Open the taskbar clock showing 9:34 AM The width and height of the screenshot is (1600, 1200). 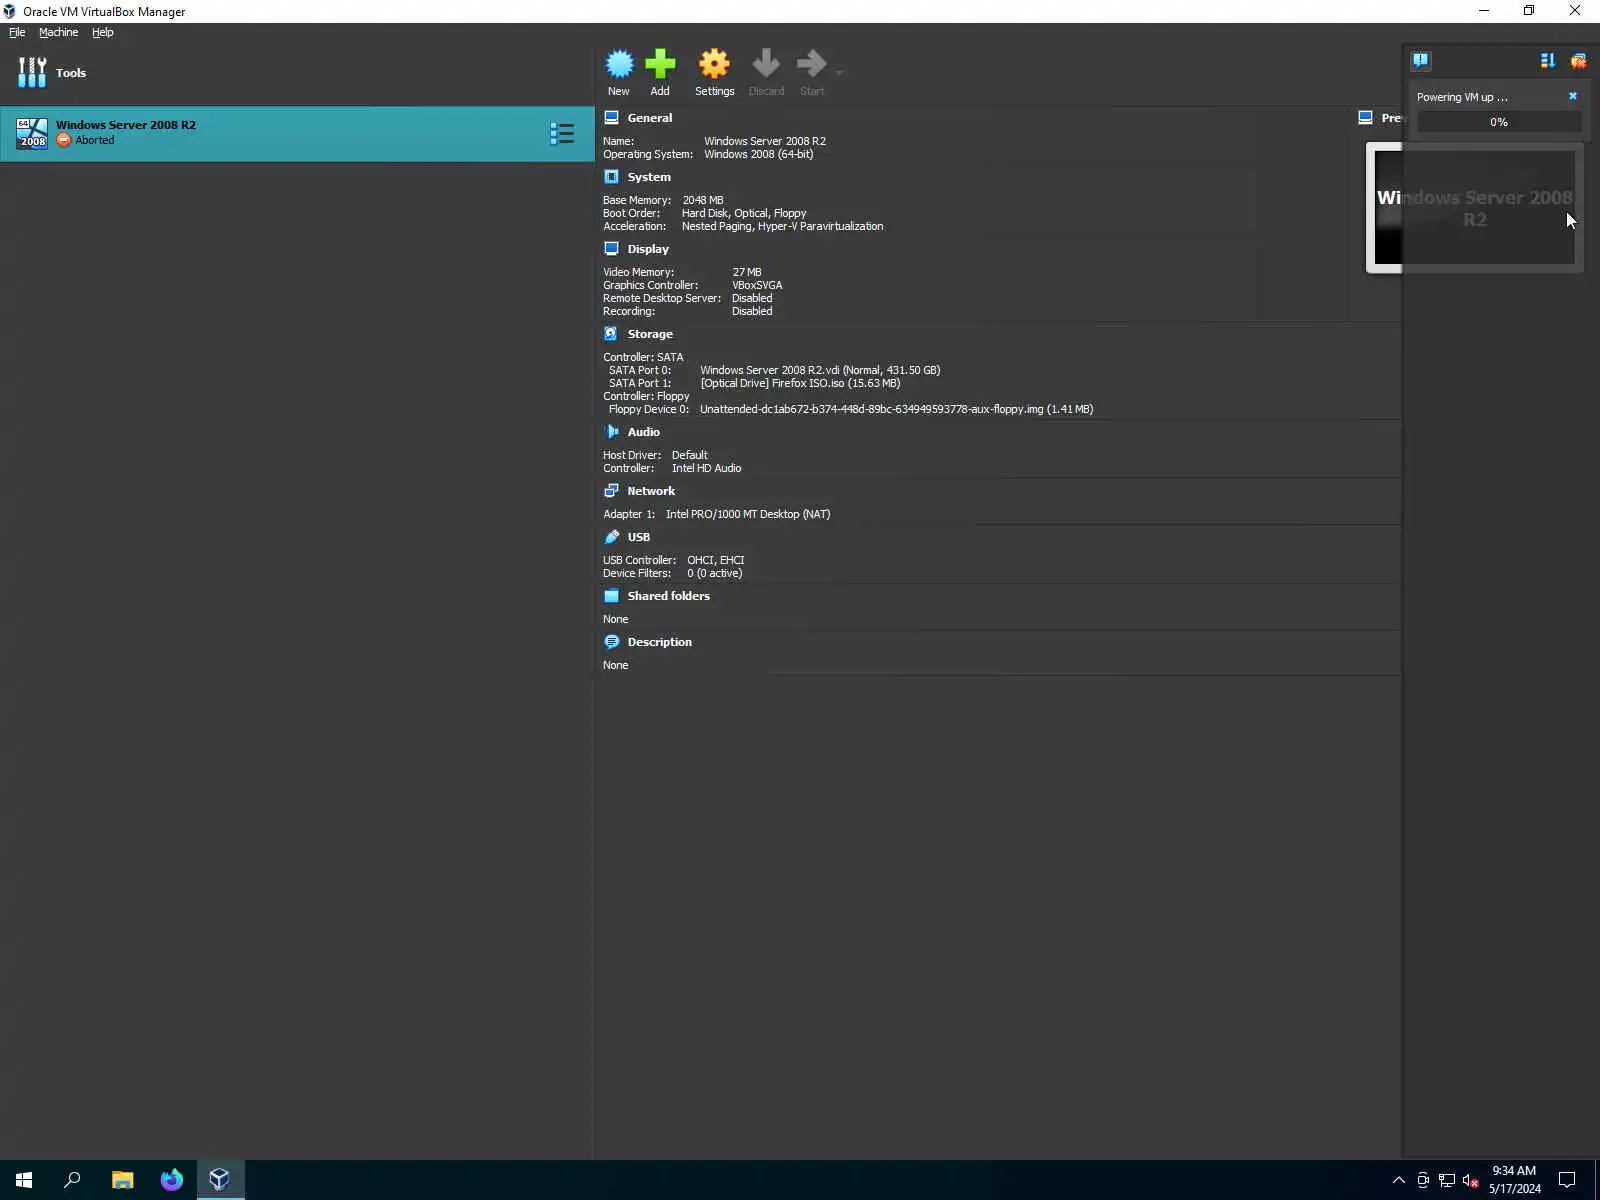tap(1514, 1180)
